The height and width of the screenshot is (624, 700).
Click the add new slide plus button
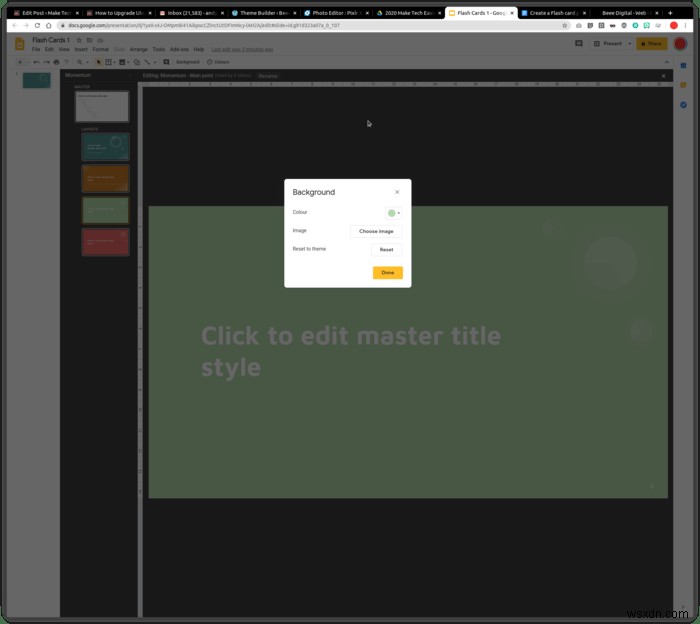click(x=20, y=62)
